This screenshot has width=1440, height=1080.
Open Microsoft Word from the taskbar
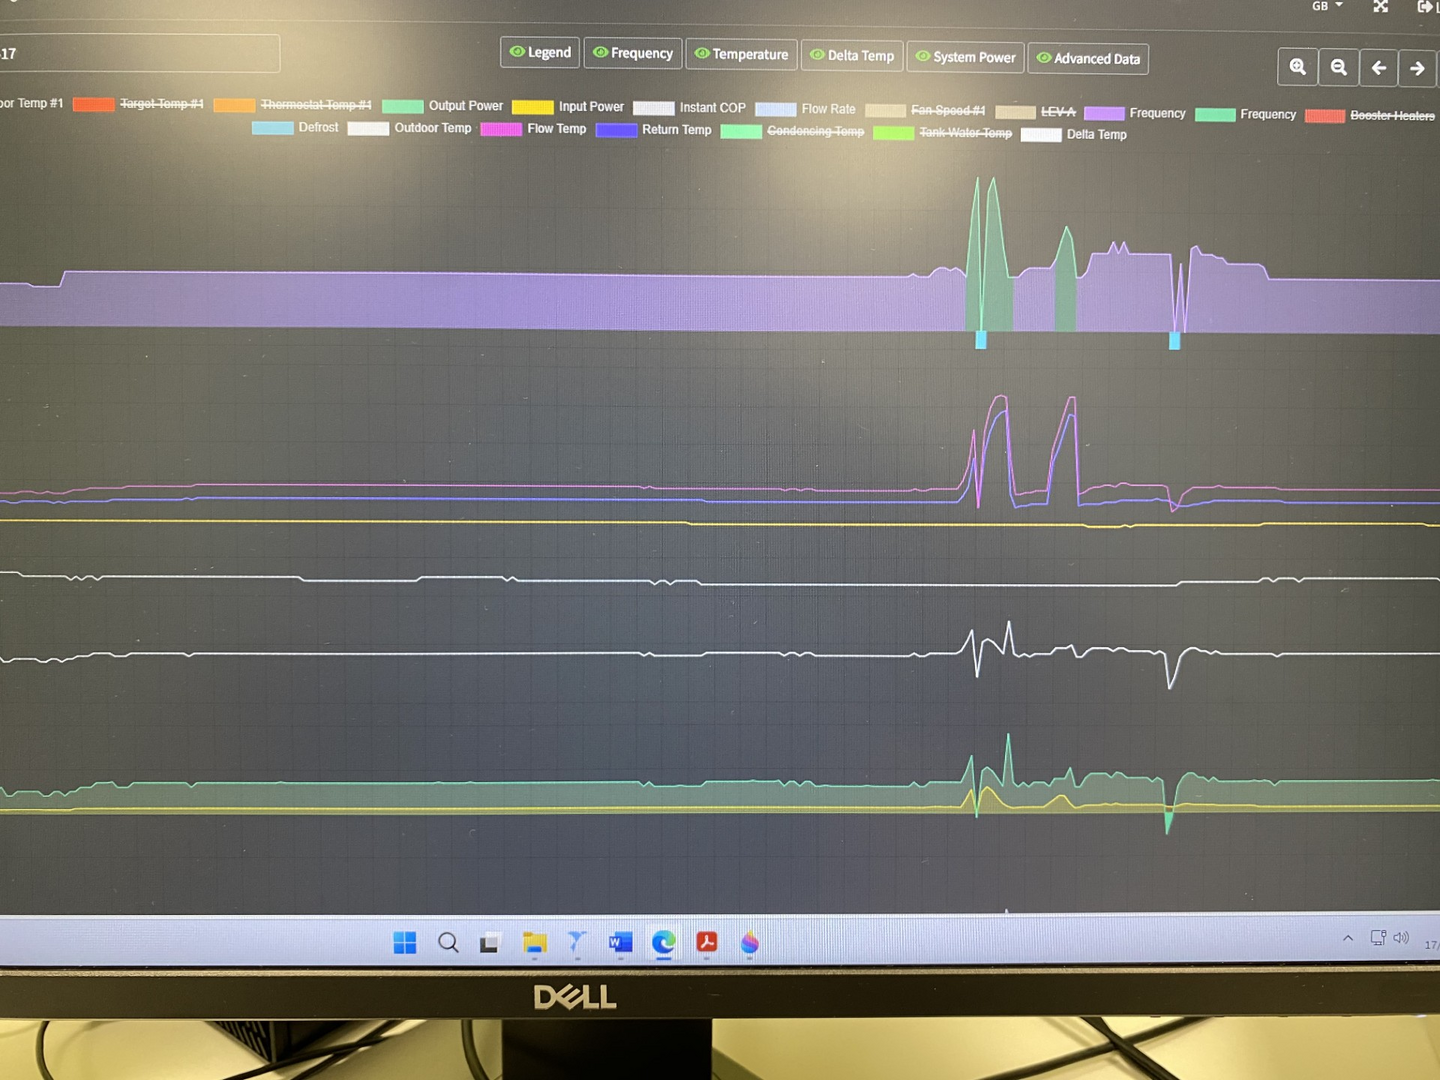pos(620,942)
